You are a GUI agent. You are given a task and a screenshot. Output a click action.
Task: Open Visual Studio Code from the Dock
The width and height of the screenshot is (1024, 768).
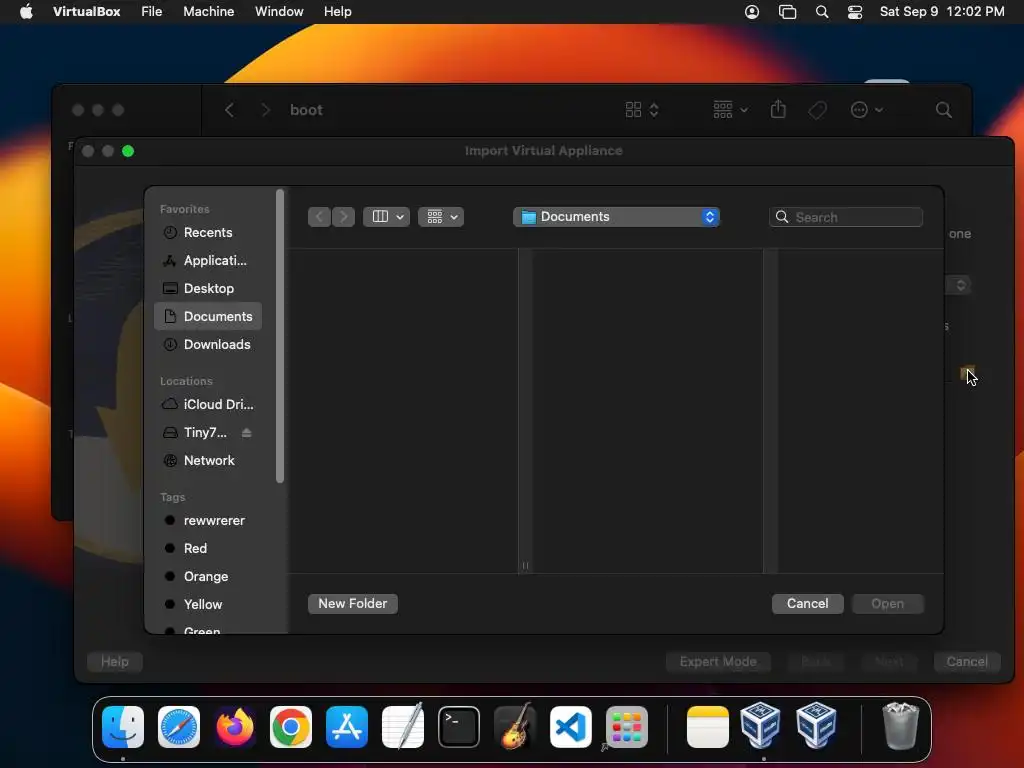[571, 726]
